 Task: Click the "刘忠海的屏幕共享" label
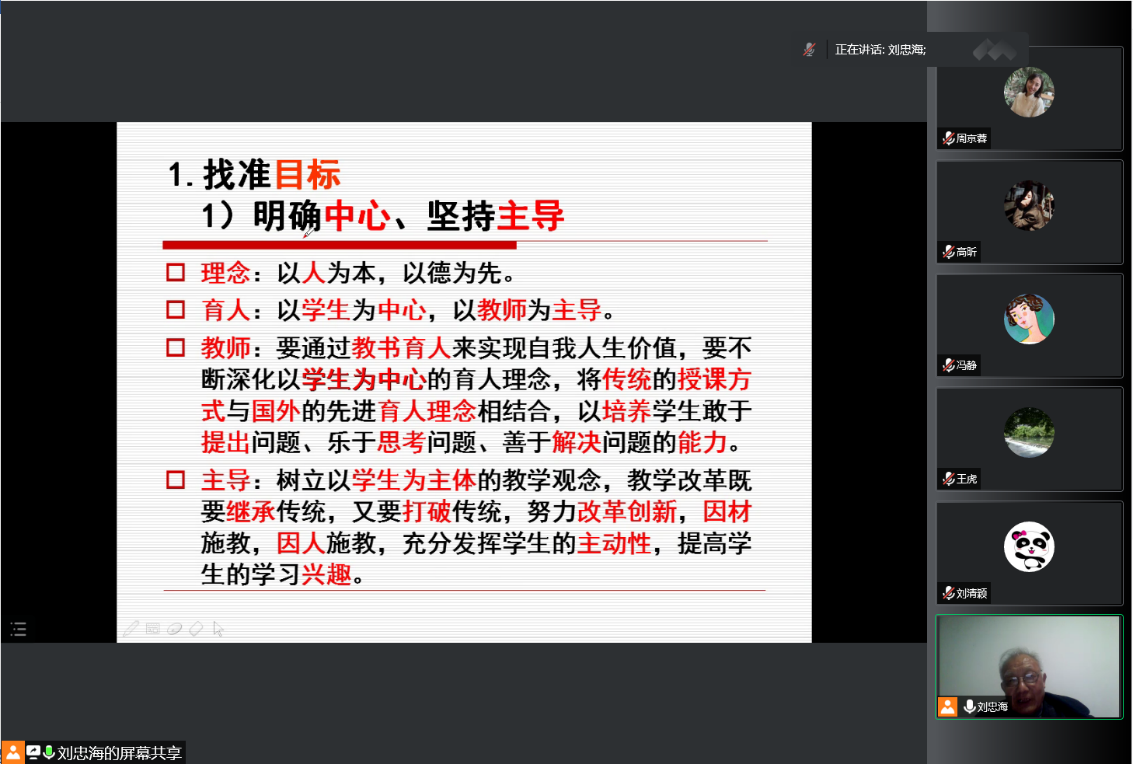click(x=117, y=753)
